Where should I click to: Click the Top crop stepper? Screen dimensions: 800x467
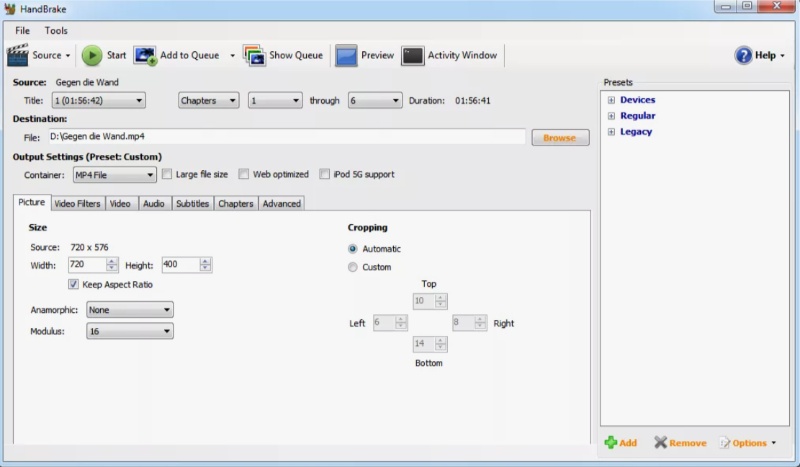click(441, 301)
